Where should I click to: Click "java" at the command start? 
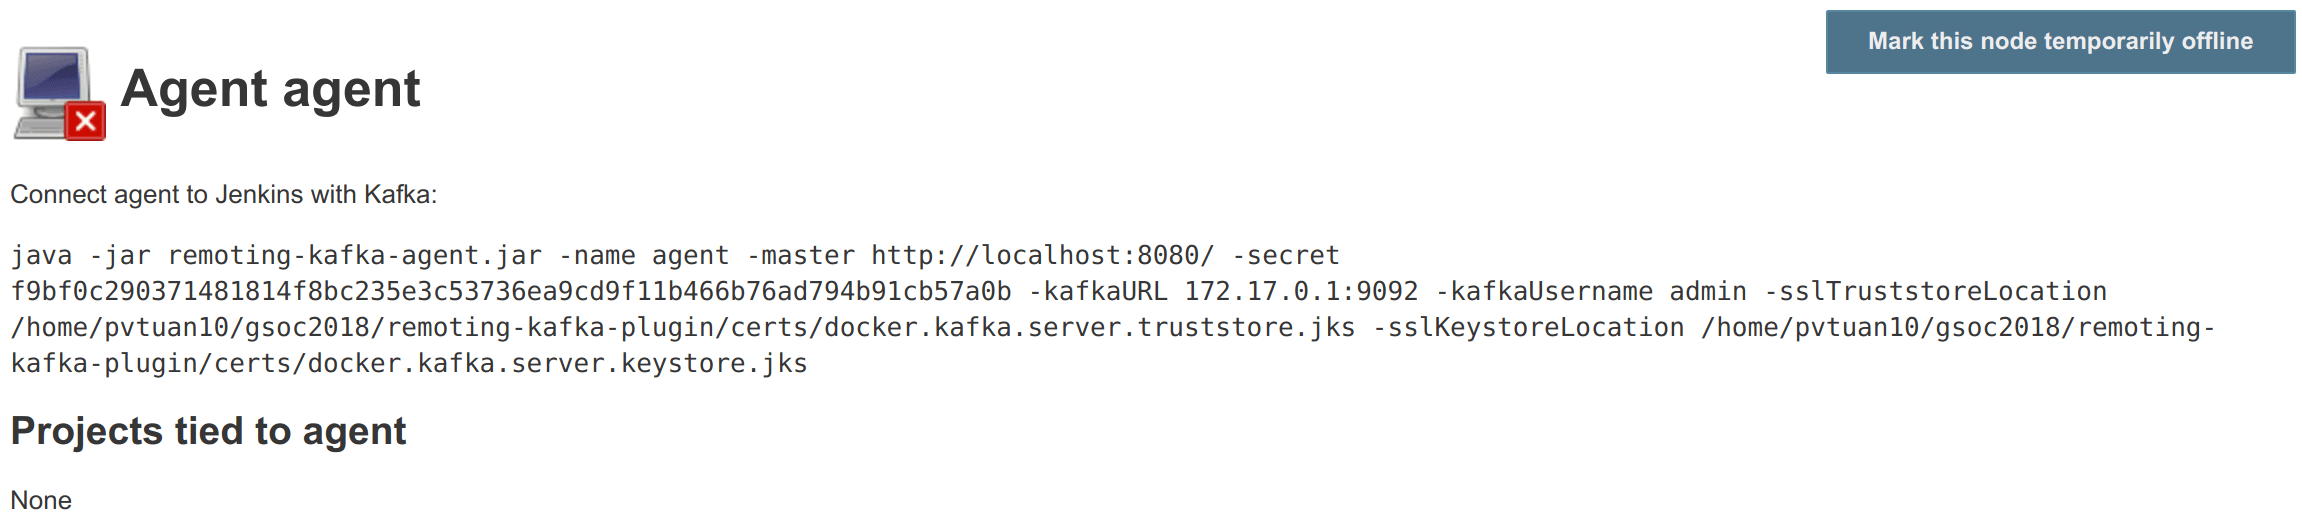pyautogui.click(x=41, y=256)
